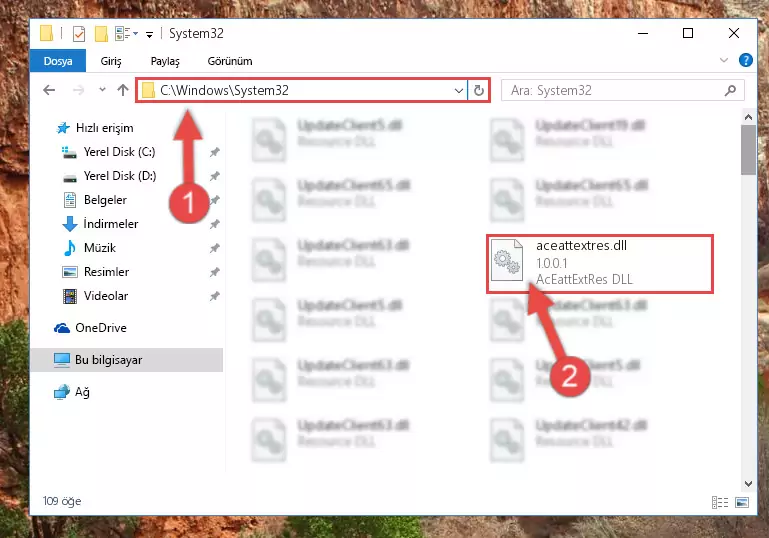Click the scroll up arrow of file list
The height and width of the screenshot is (538, 769).
tap(748, 117)
